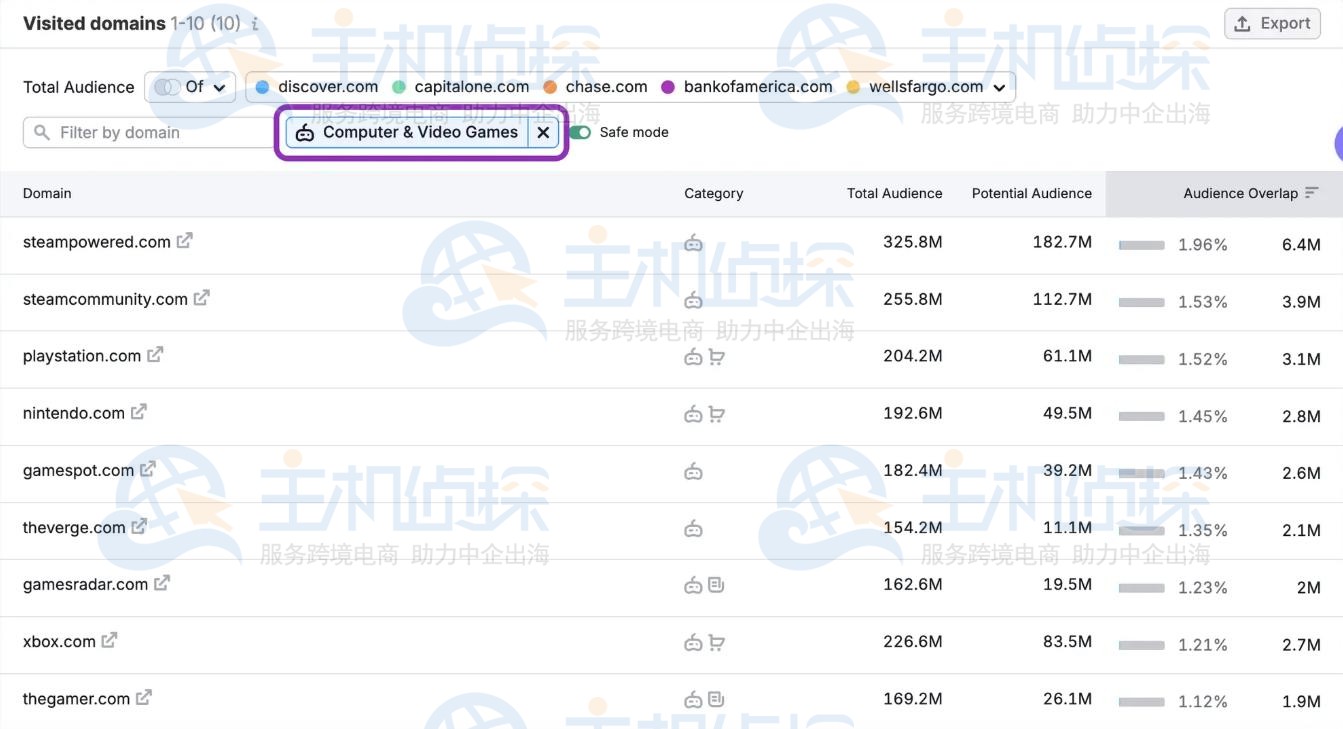Open the Of comparison dropdown
The image size is (1343, 729).
pos(219,86)
